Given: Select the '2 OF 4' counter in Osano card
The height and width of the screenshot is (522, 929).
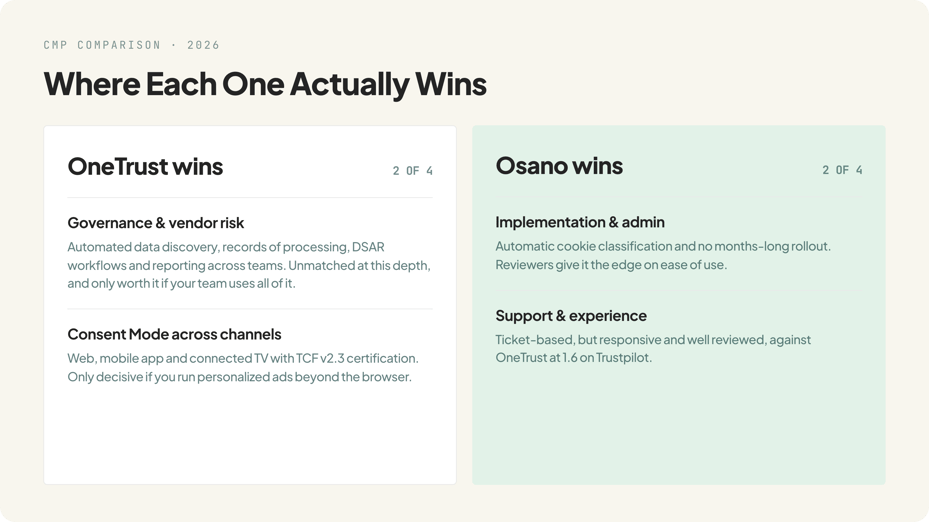Looking at the screenshot, I should tap(842, 170).
